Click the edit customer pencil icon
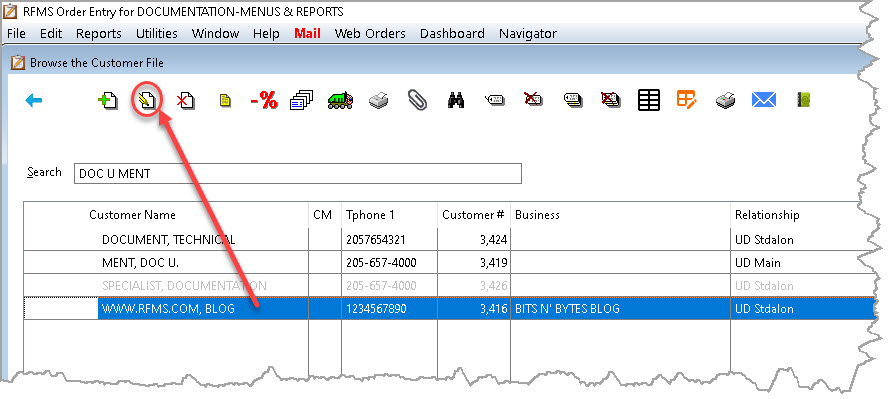 [147, 101]
